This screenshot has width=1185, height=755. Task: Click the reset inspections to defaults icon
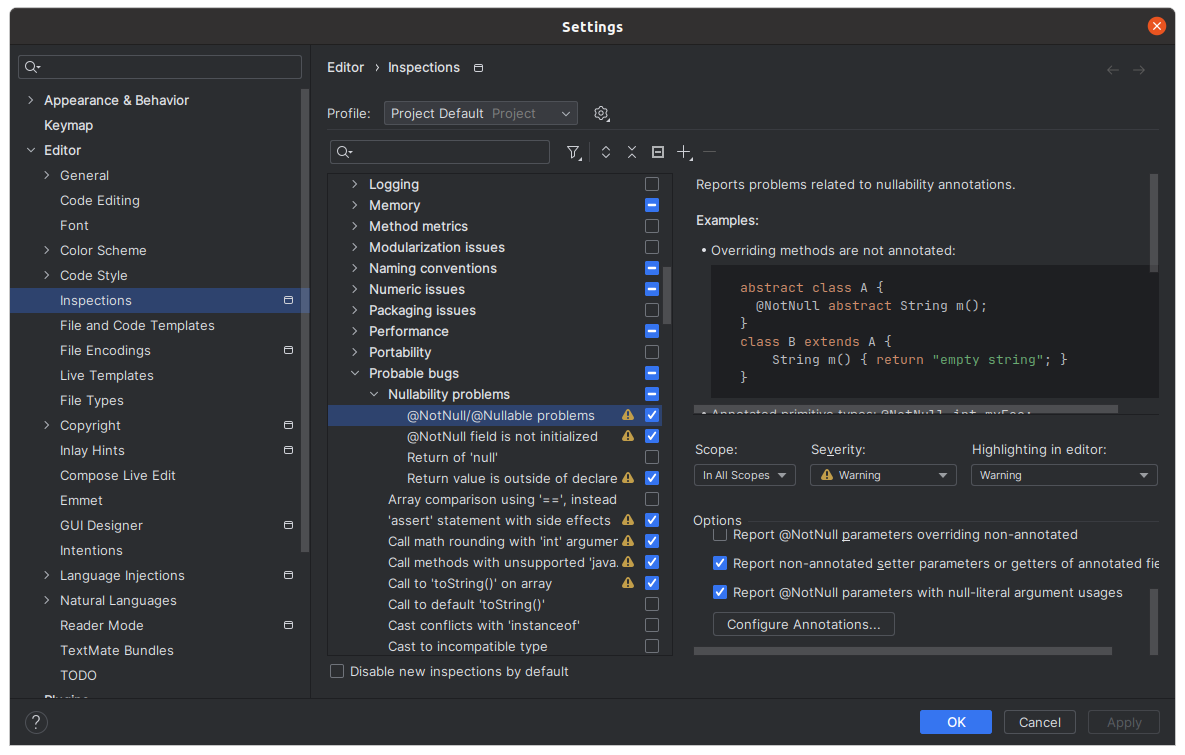point(657,151)
